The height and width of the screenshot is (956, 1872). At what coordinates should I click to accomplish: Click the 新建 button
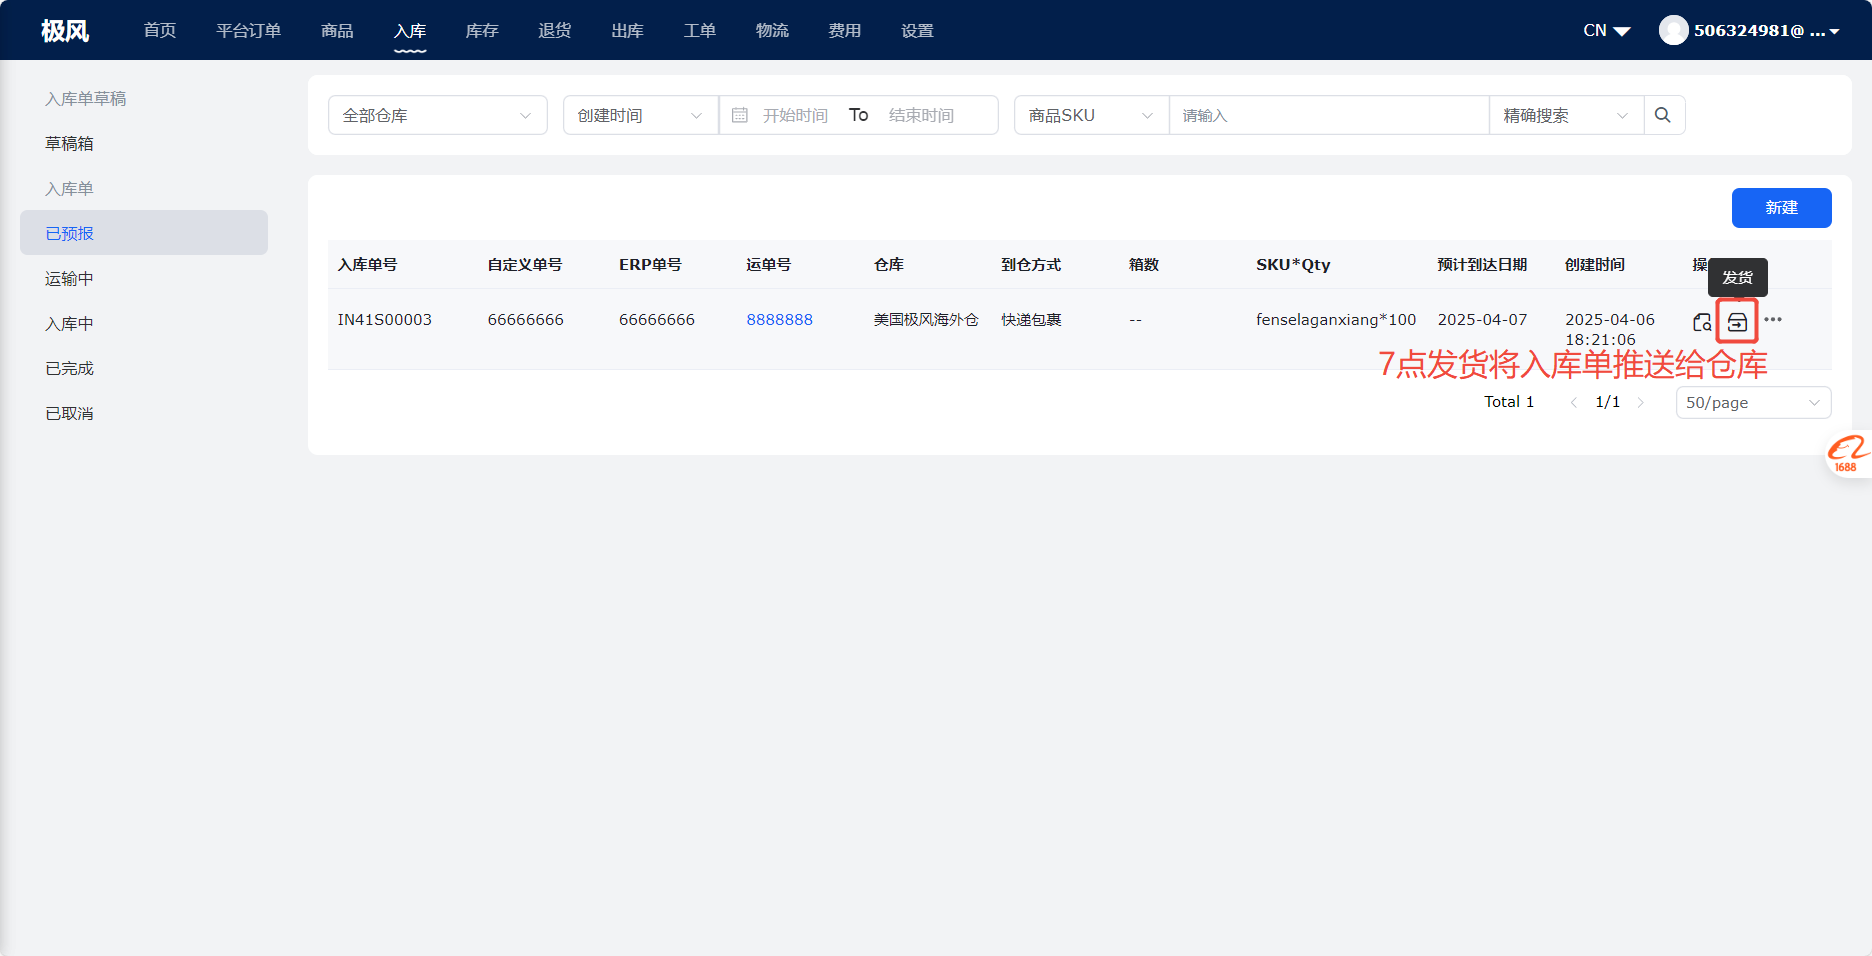point(1781,207)
